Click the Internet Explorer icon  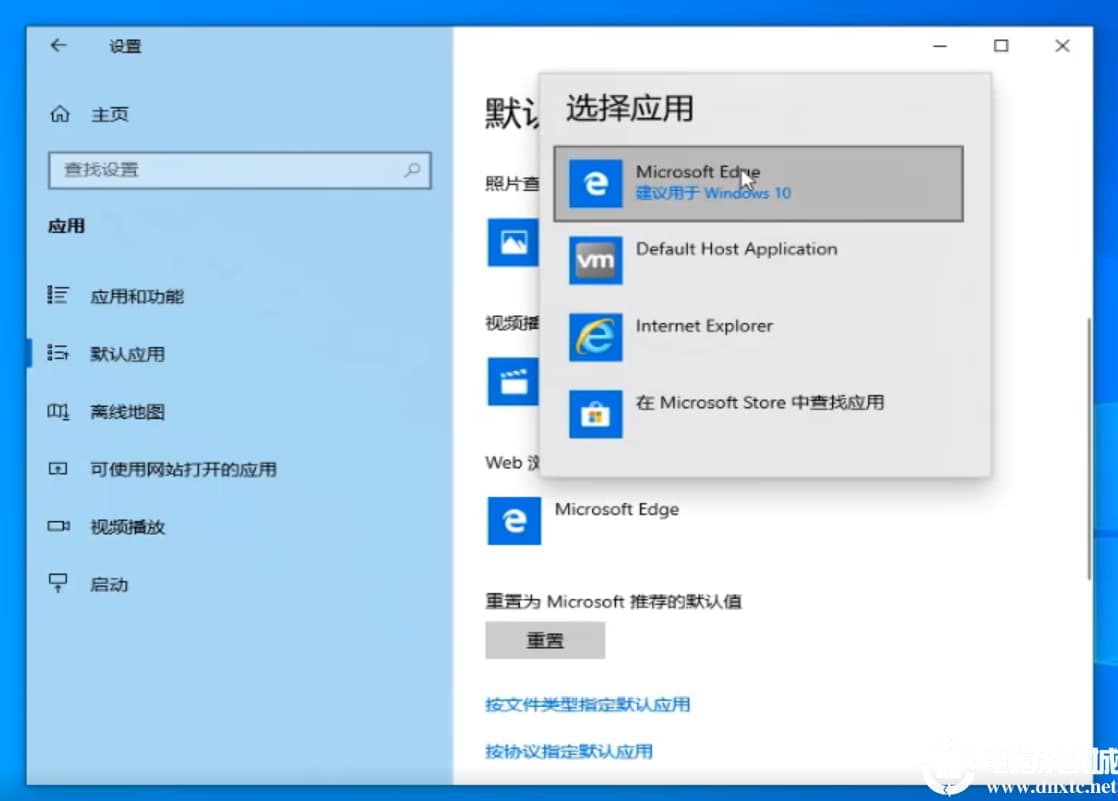click(x=595, y=337)
